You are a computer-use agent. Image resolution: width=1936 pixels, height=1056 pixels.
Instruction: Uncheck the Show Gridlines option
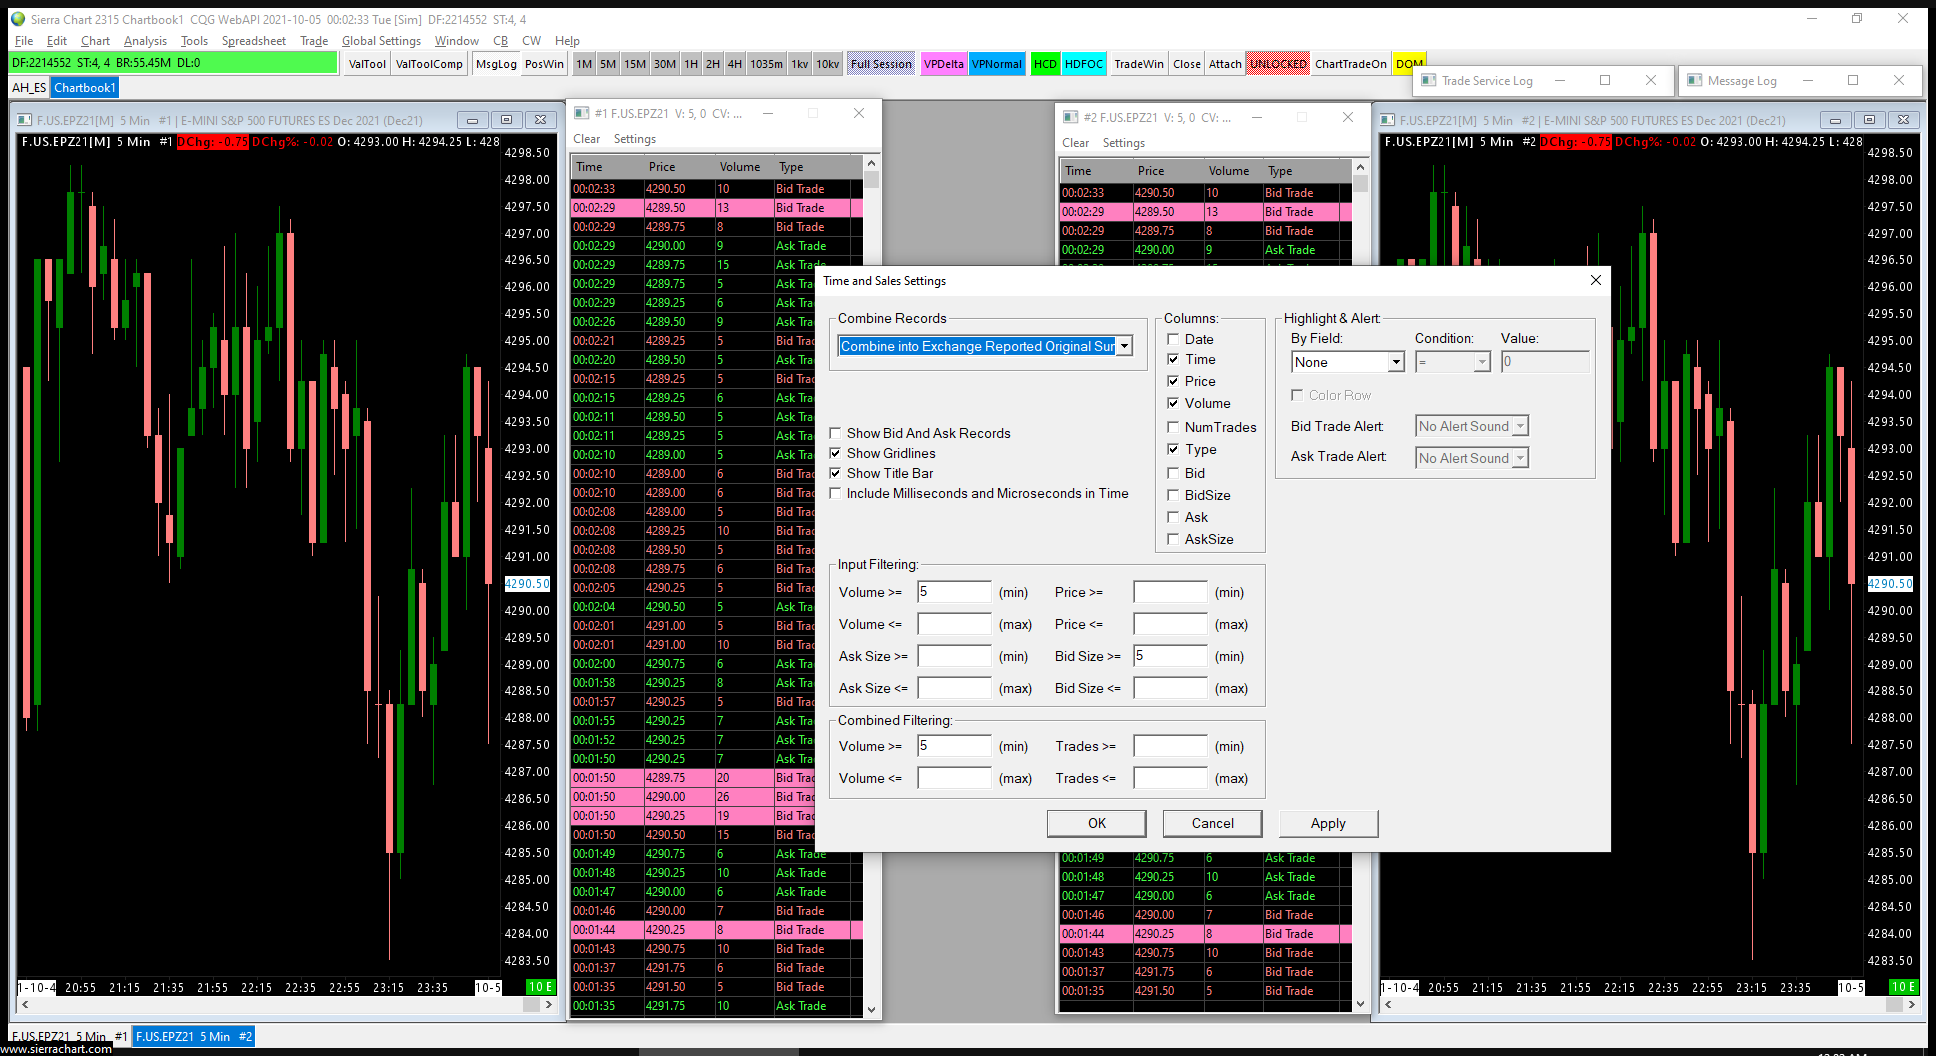click(836, 453)
